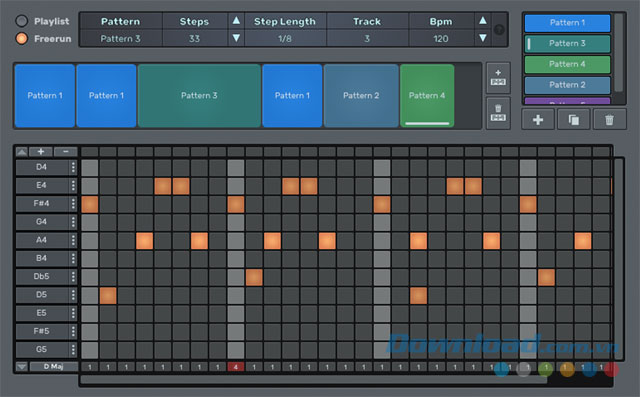This screenshot has height=397, width=640.
Task: Shift notes down with the bottom arrow
Action: 22,367
